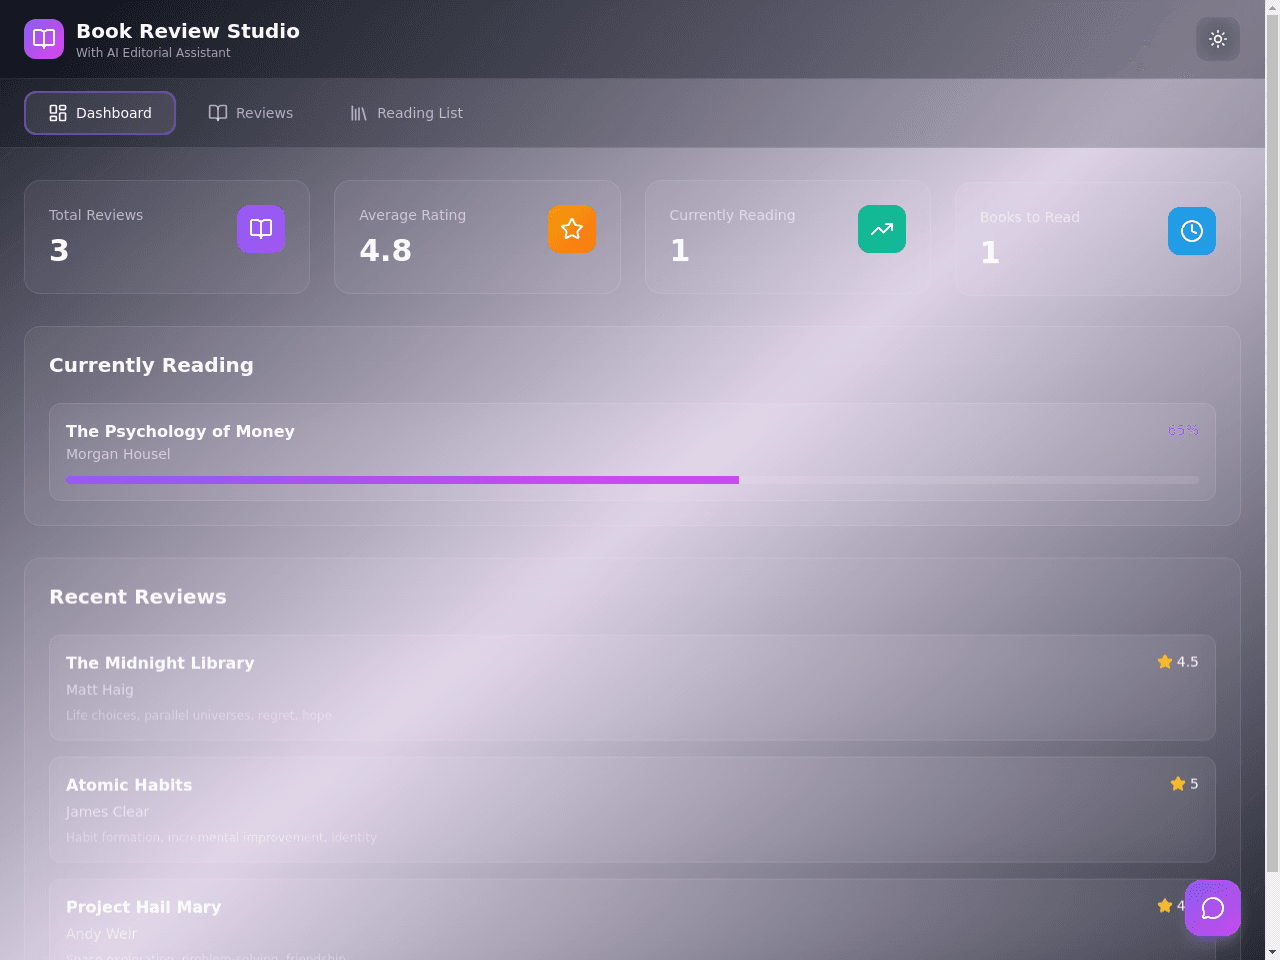Open the Atomic Habits review
This screenshot has height=960, width=1280.
632,810
